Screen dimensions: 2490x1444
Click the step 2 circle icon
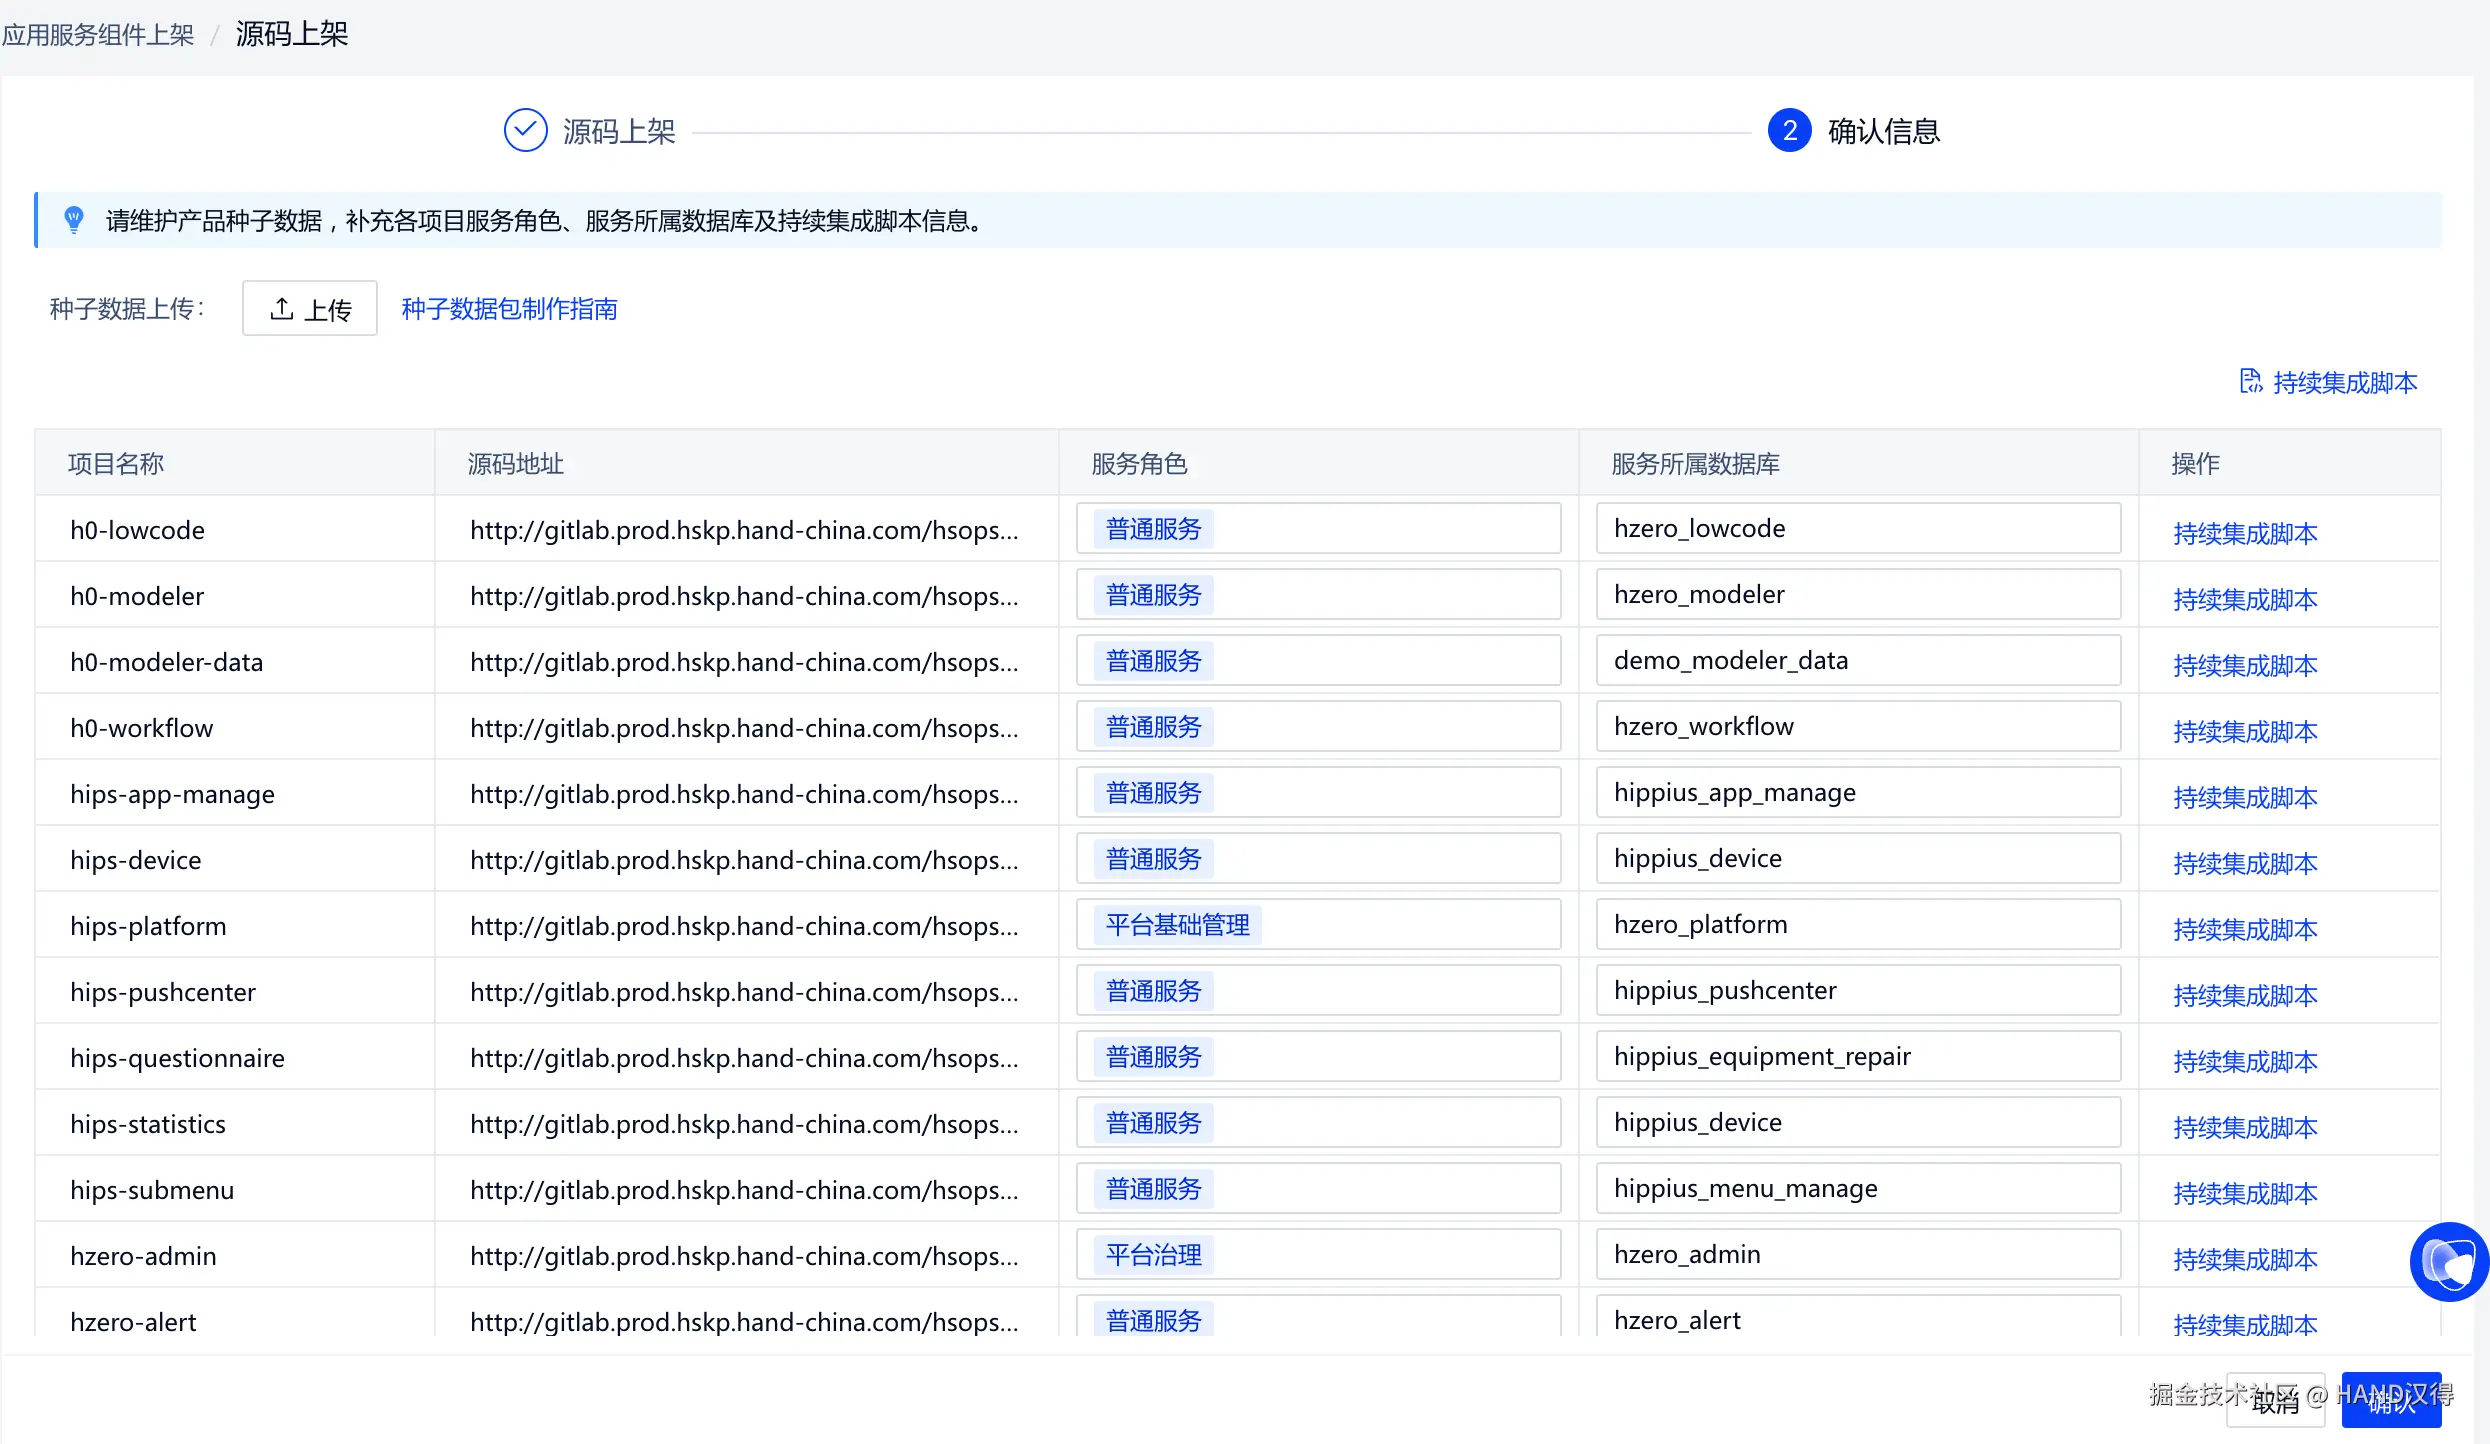point(1789,130)
